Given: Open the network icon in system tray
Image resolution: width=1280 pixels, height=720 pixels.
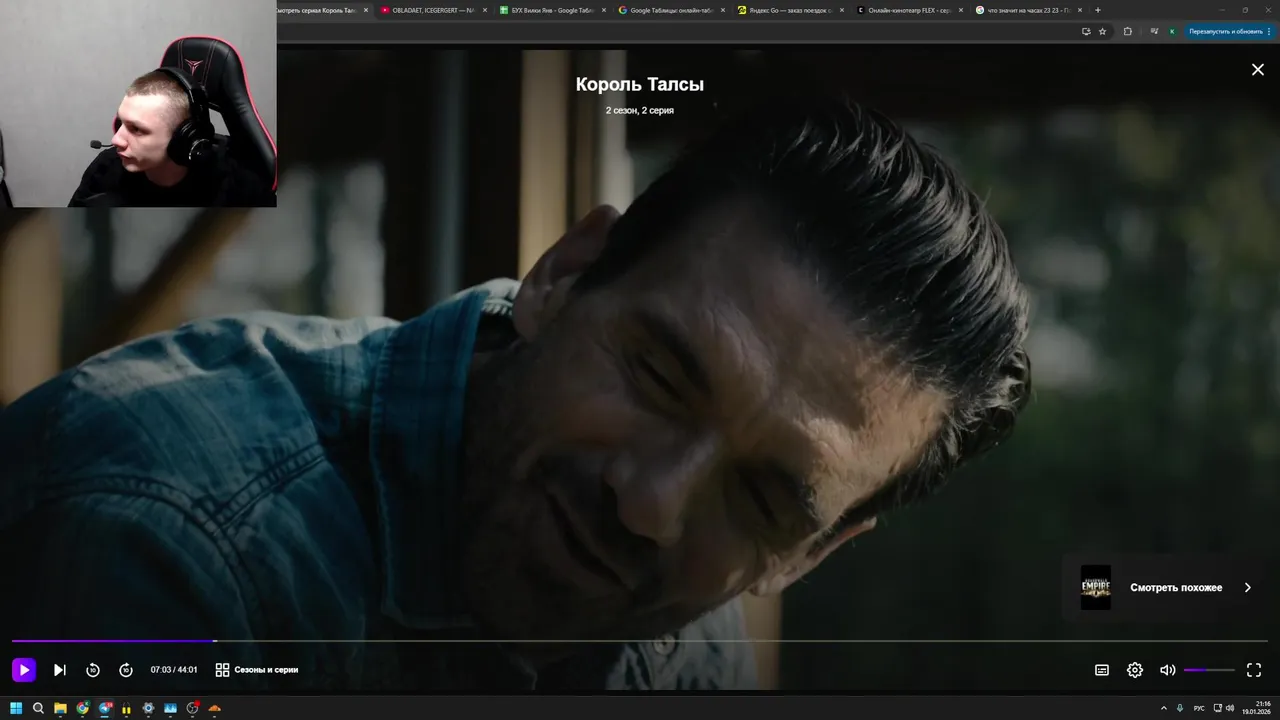Looking at the screenshot, I should [1217, 708].
